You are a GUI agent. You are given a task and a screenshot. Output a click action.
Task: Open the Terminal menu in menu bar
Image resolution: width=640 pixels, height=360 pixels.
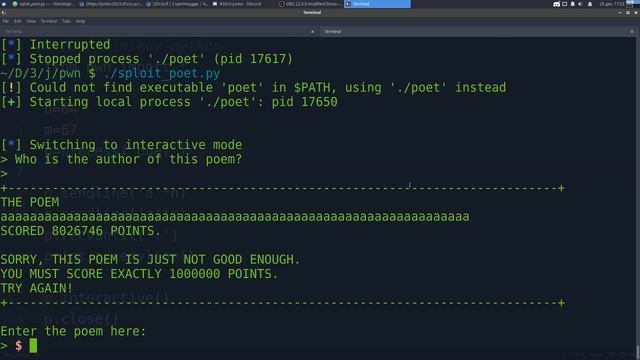tap(49, 21)
